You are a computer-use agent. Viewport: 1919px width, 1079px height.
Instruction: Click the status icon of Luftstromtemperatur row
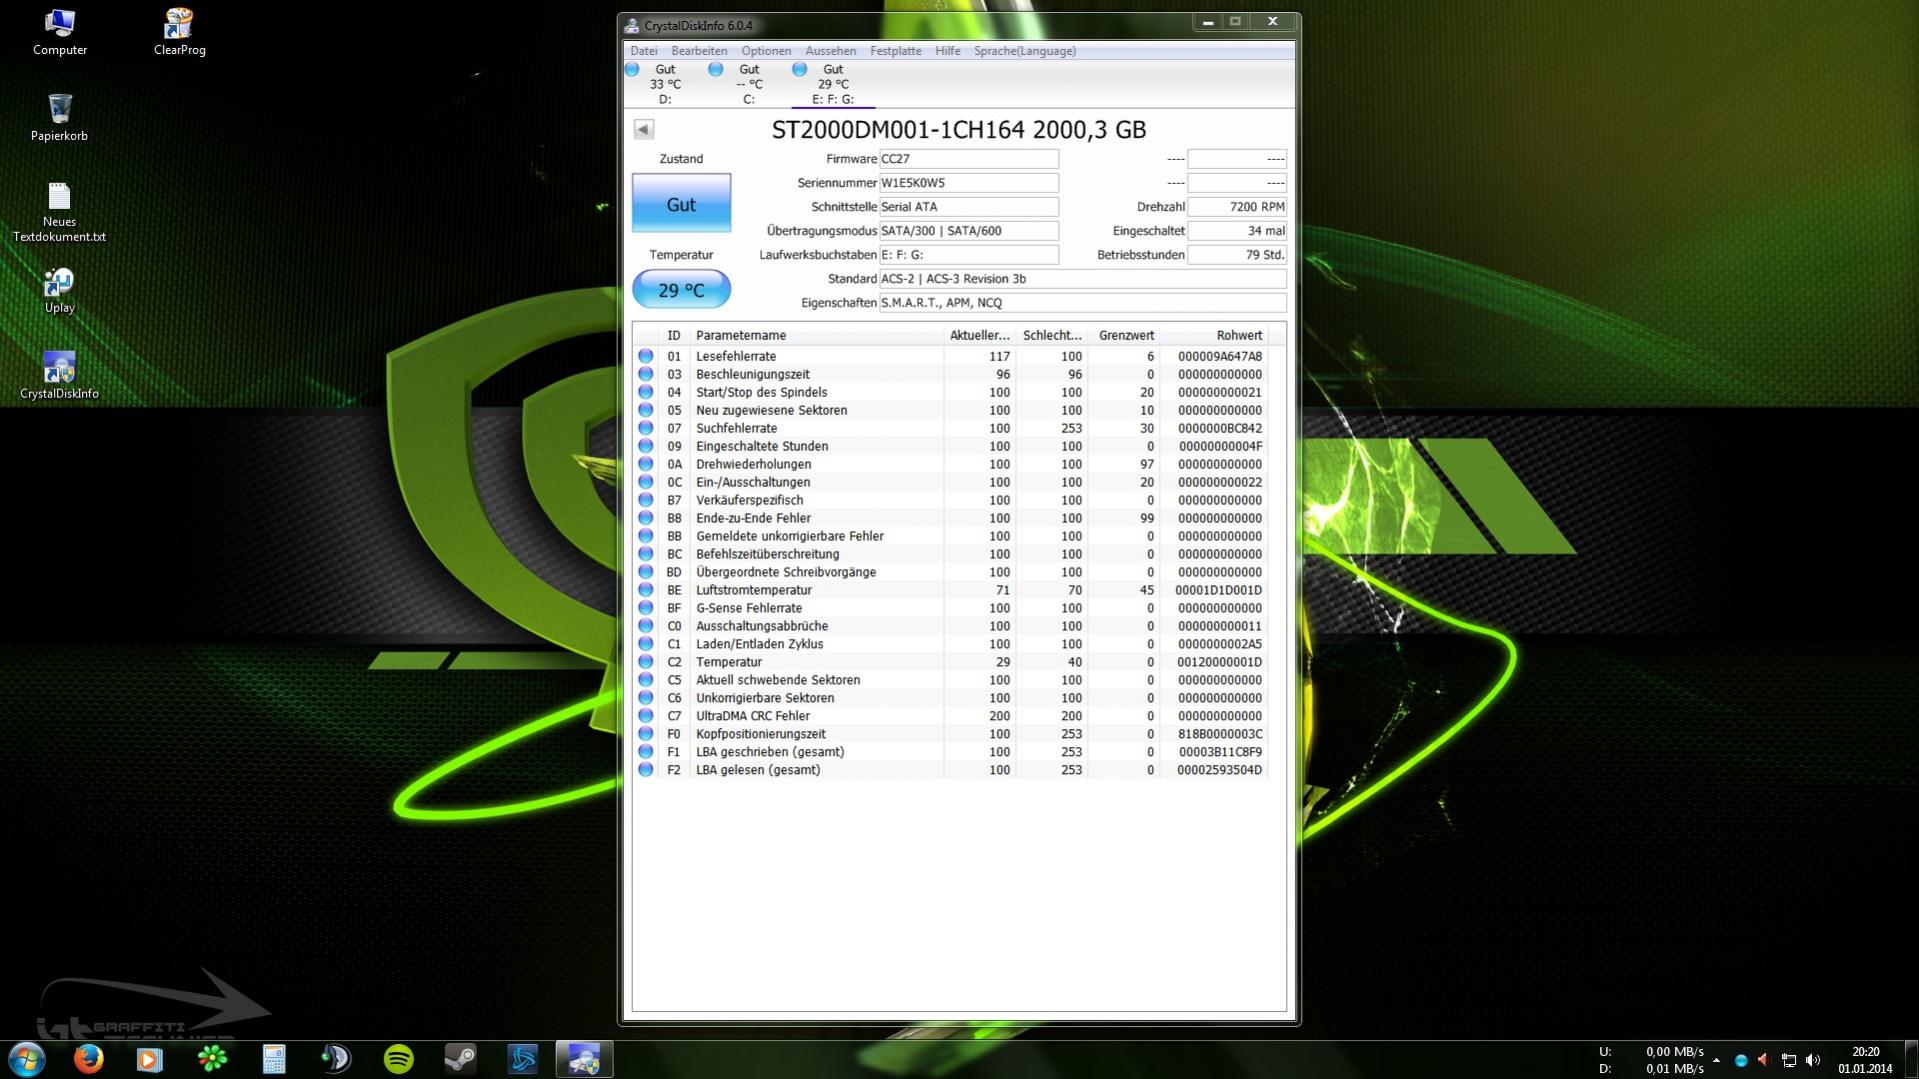pos(646,590)
